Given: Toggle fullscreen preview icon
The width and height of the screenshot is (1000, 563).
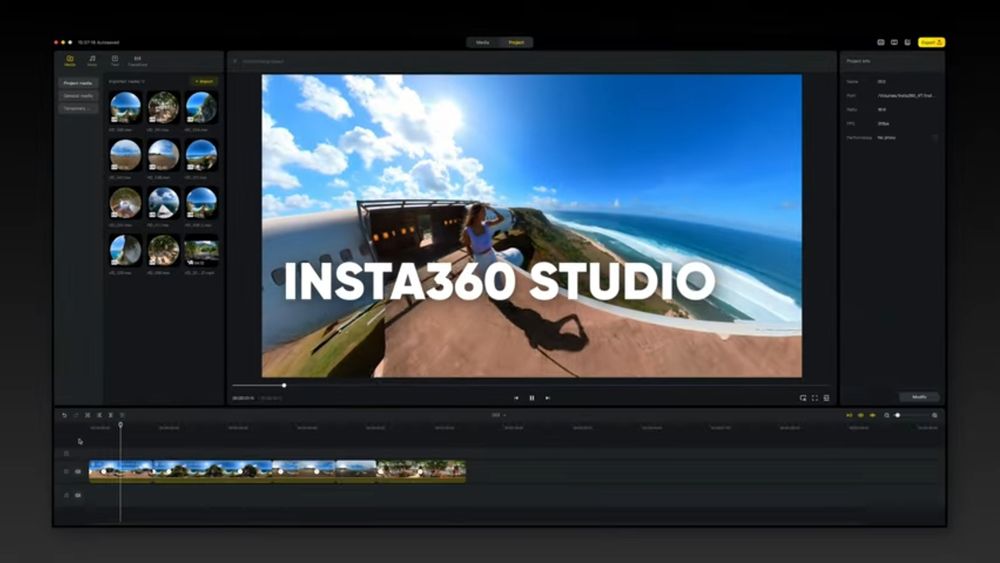Looking at the screenshot, I should pyautogui.click(x=815, y=398).
